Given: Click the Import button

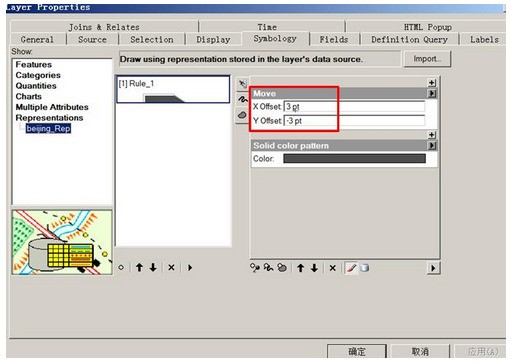Looking at the screenshot, I should coord(427,59).
